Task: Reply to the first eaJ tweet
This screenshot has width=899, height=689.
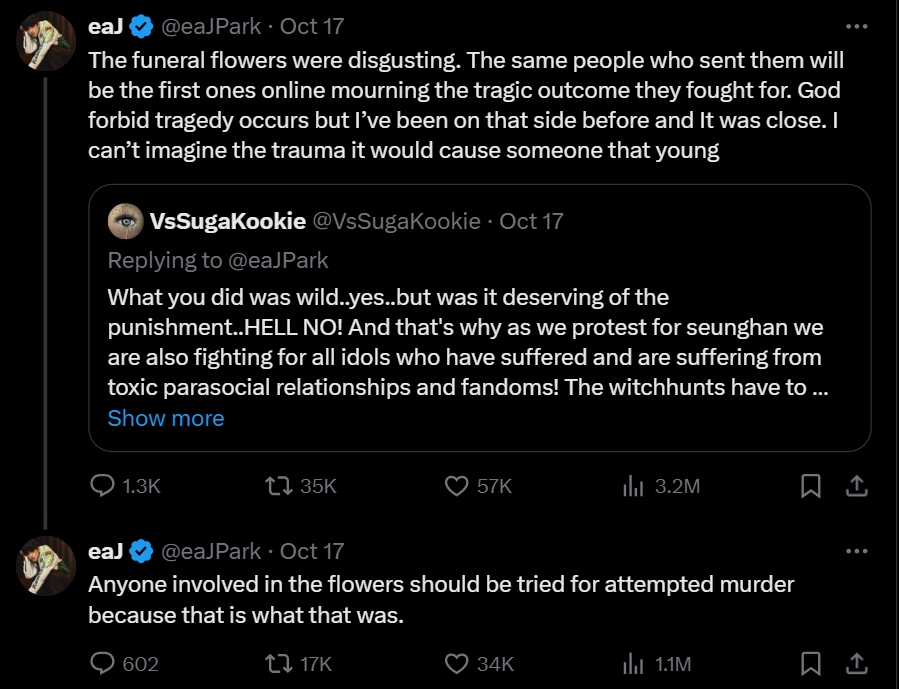Action: (103, 486)
